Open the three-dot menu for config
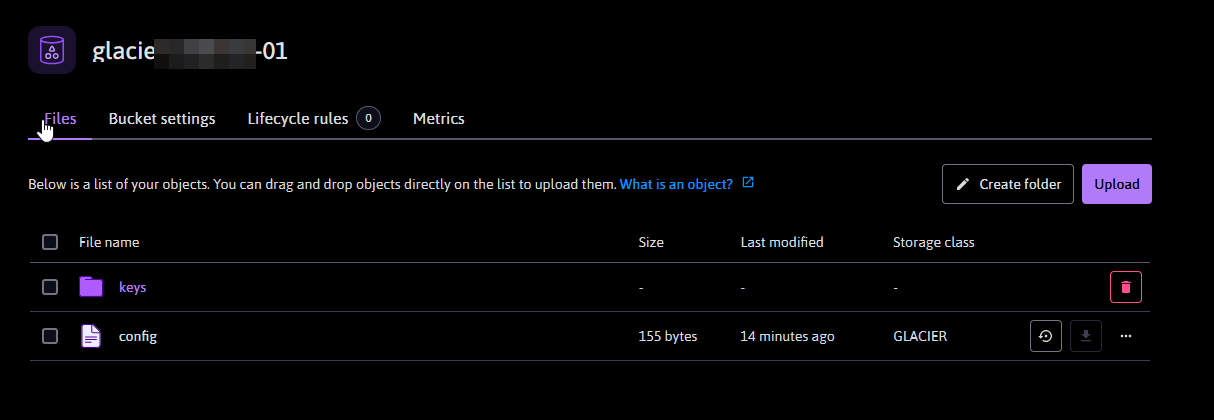The width and height of the screenshot is (1214, 420). click(1126, 336)
